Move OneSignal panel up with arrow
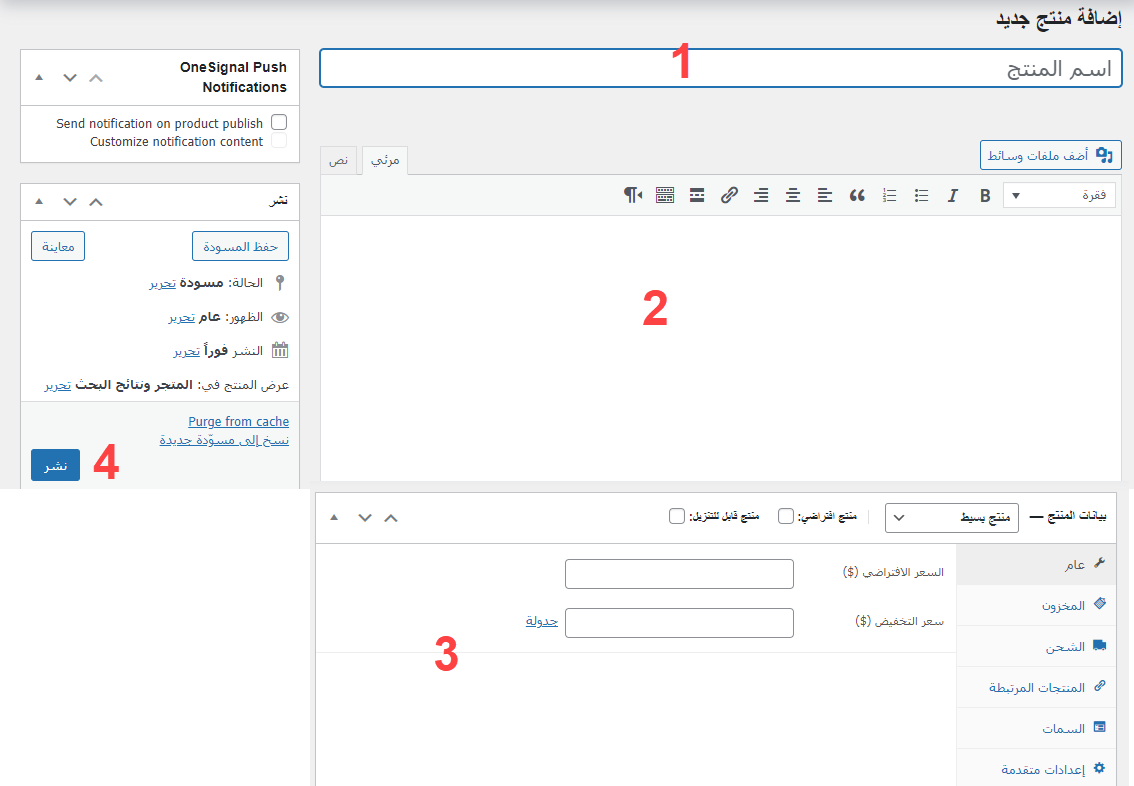Viewport: 1134px width, 786px height. point(96,78)
